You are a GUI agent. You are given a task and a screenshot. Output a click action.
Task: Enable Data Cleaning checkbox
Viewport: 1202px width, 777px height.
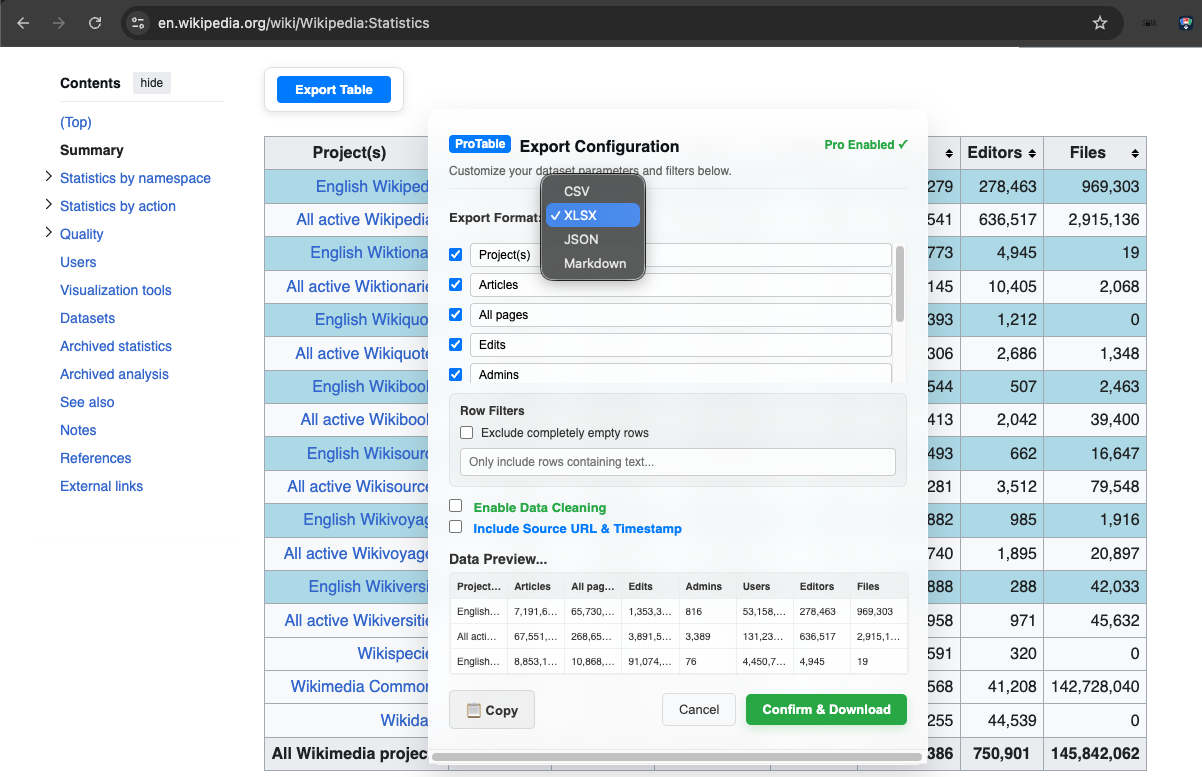[456, 506]
